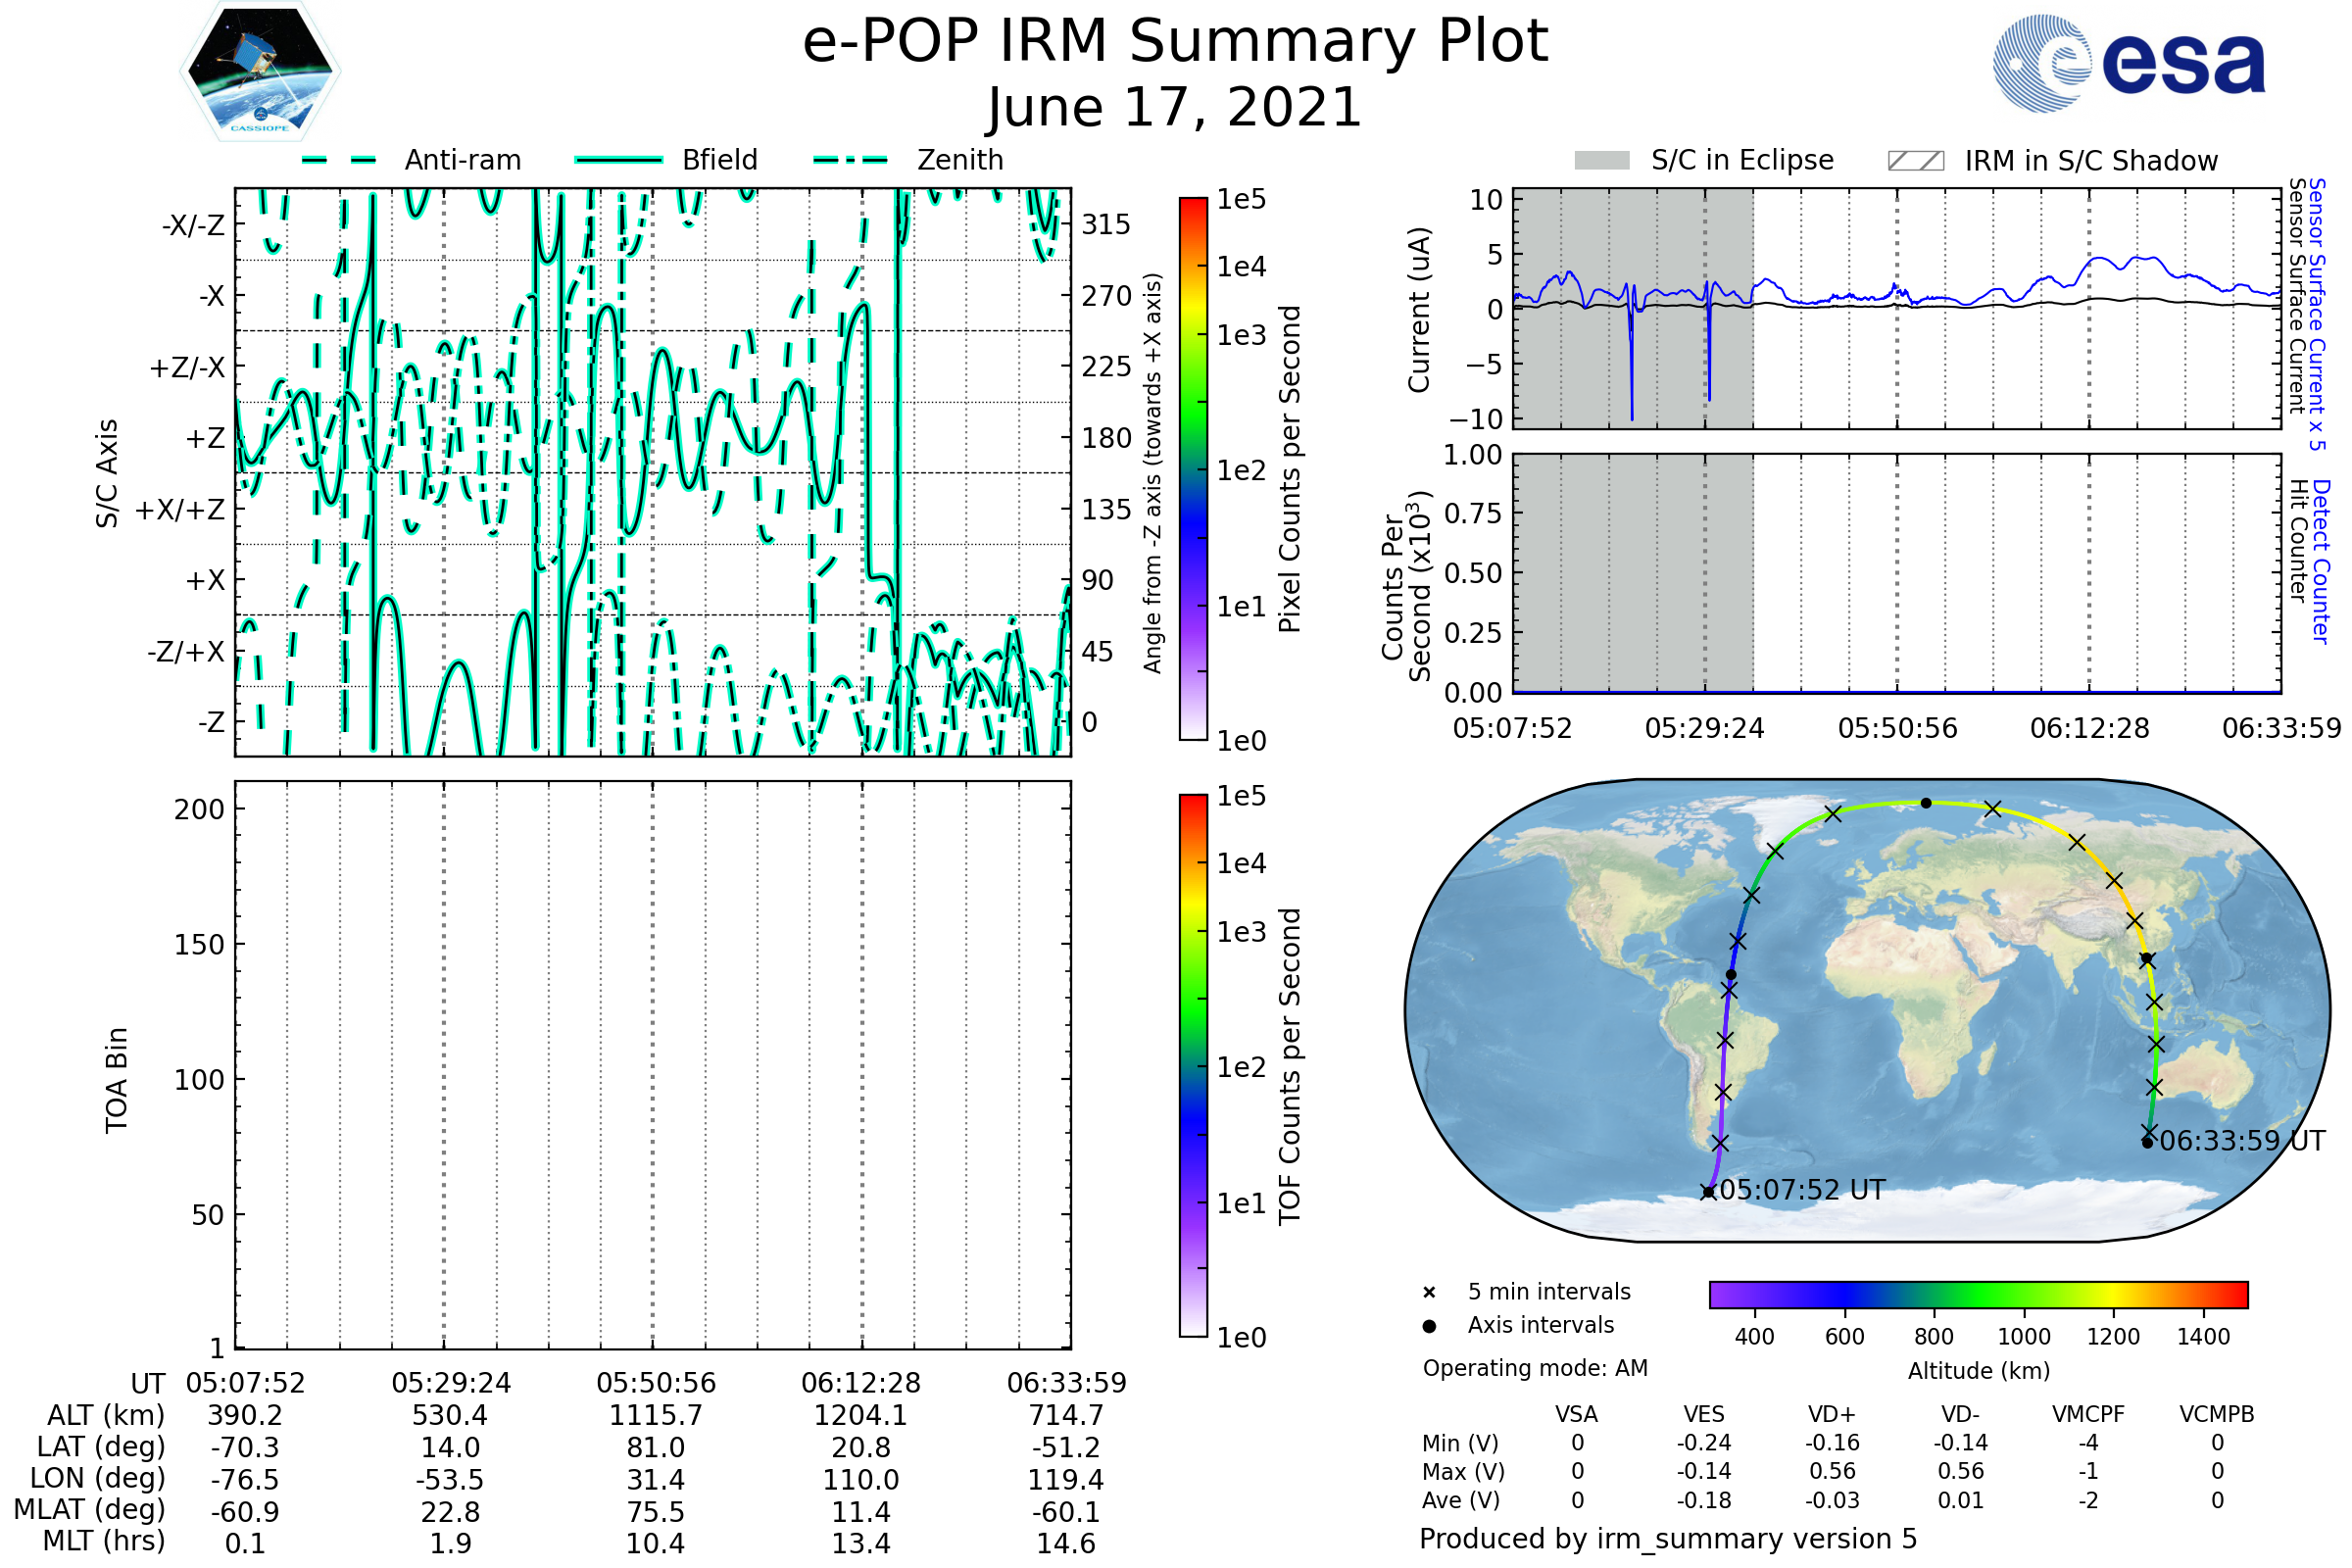Click the 06:33:59 UT end label on map
Image resolution: width=2352 pixels, height=1568 pixels.
click(2242, 1141)
